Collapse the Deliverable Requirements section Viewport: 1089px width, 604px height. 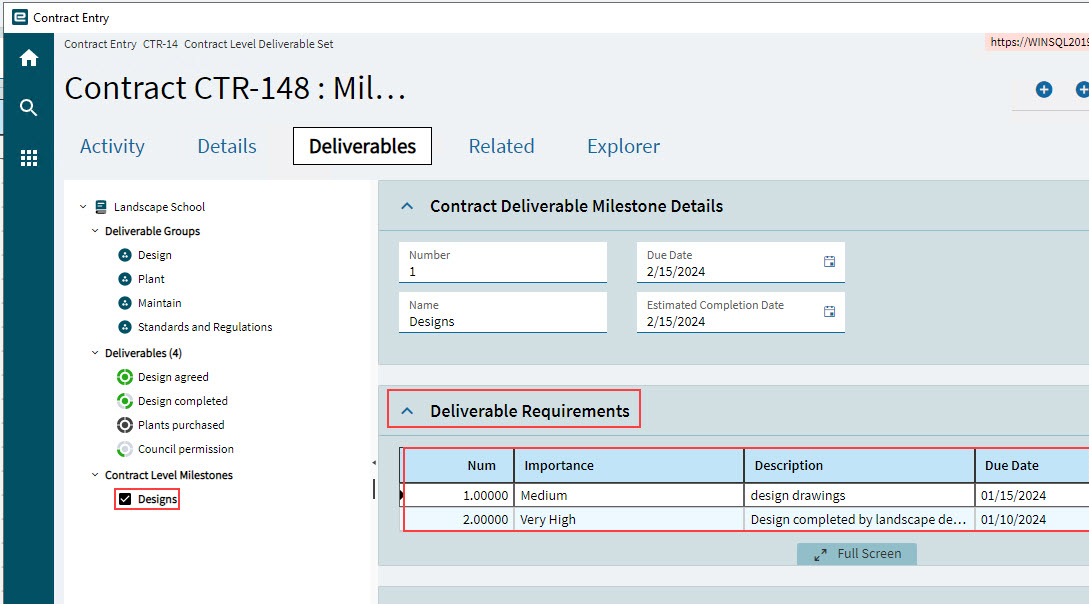(407, 411)
